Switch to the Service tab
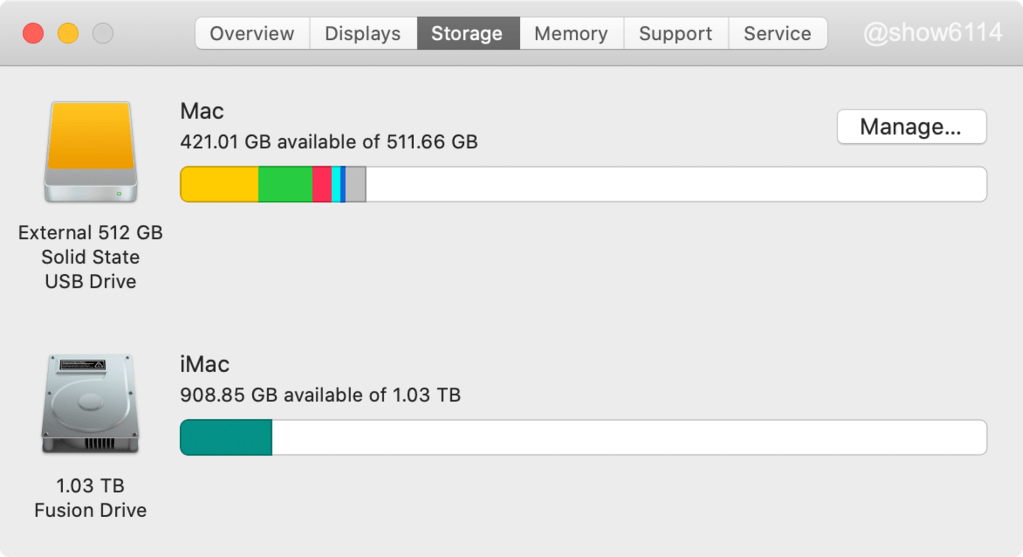Image resolution: width=1023 pixels, height=557 pixels. point(777,33)
